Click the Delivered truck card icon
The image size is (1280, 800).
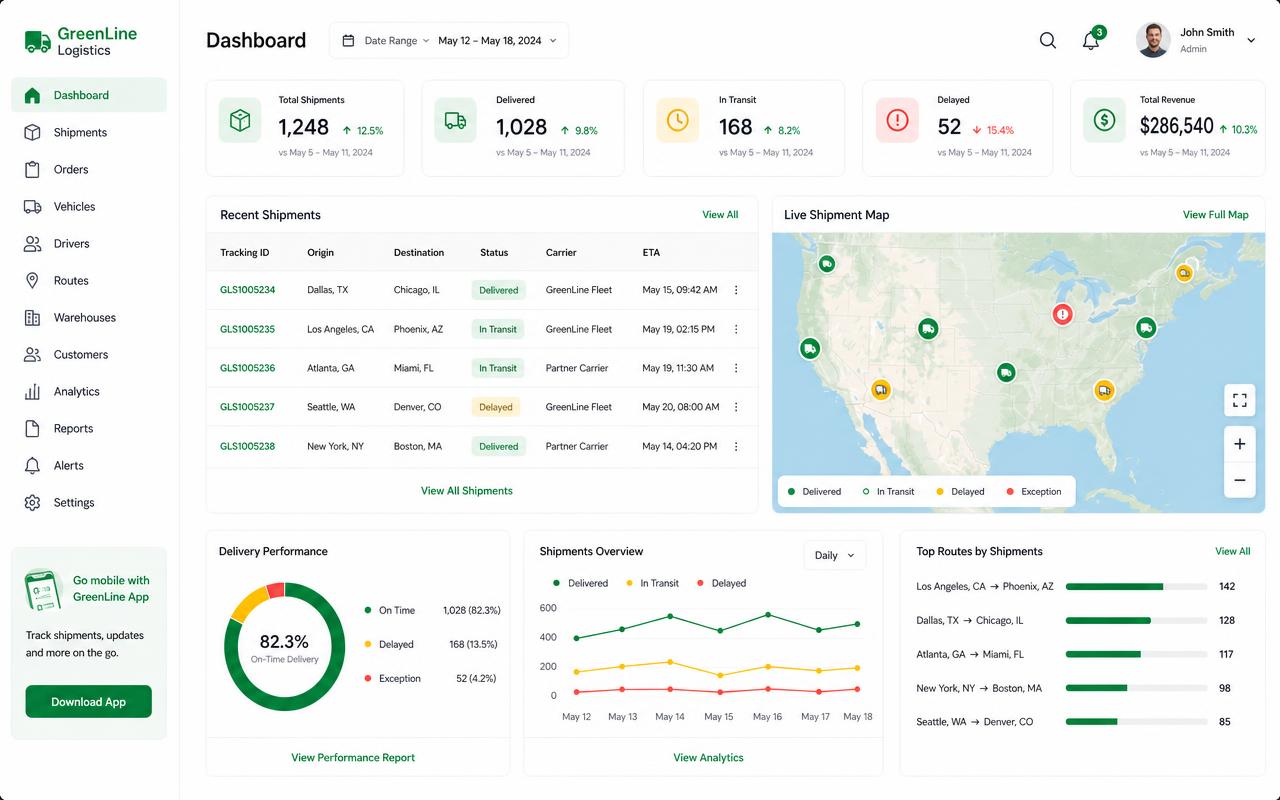point(455,120)
